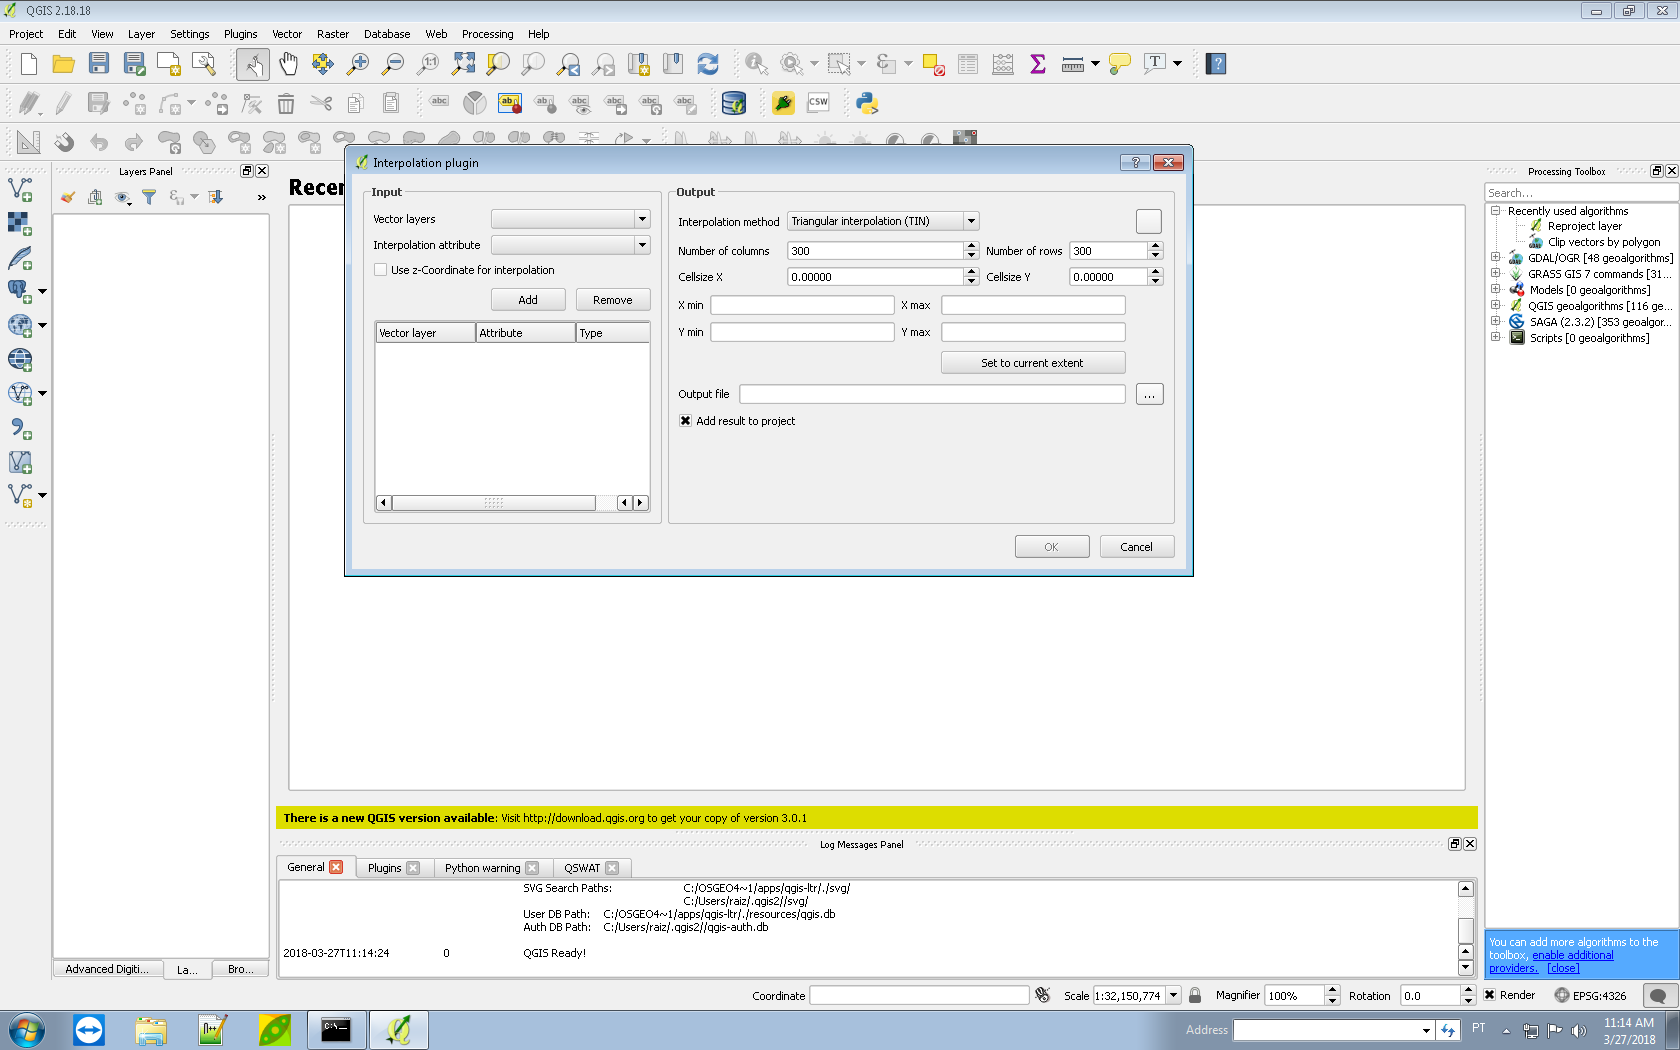
Task: Toggle the extents and mouse position display icon
Action: click(x=1042, y=995)
